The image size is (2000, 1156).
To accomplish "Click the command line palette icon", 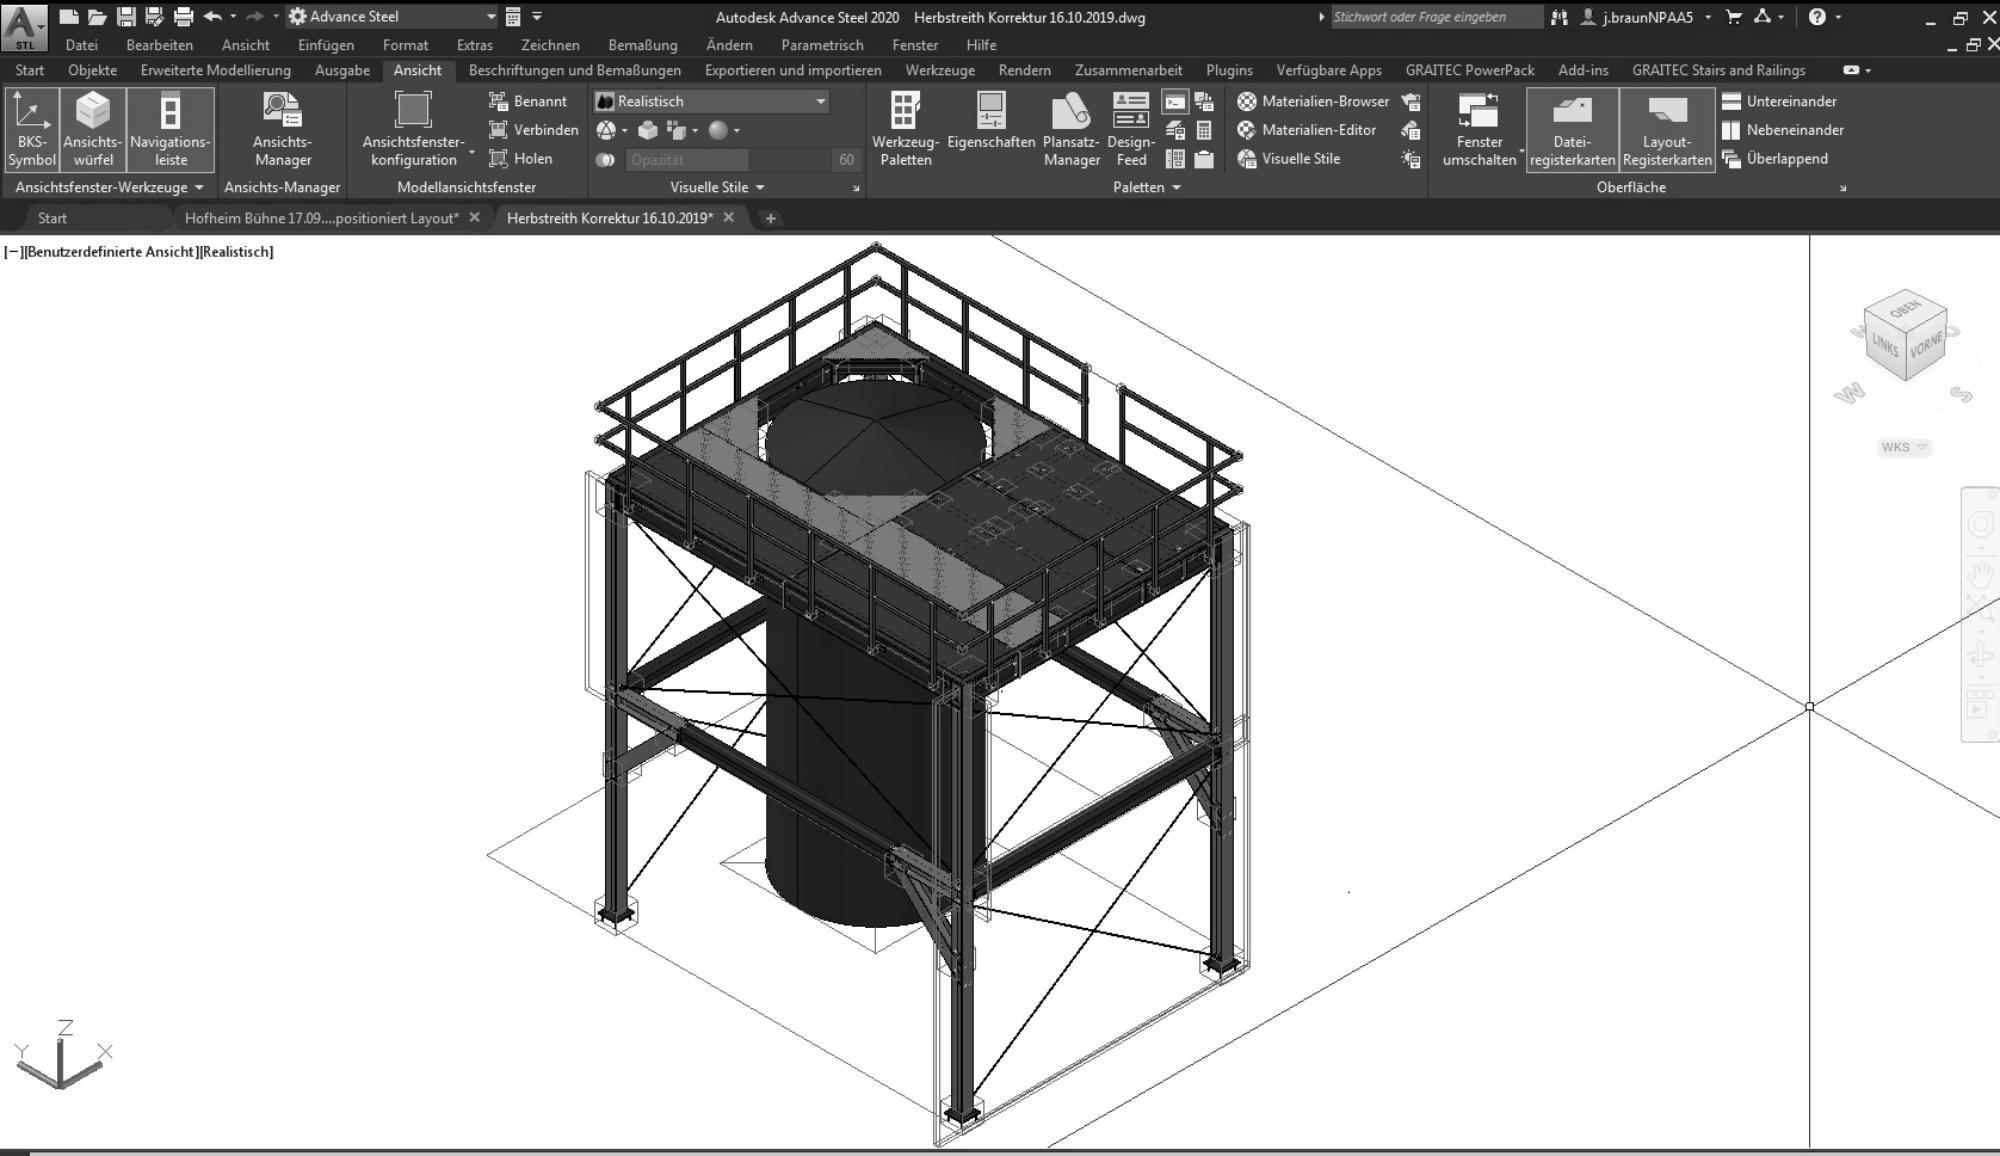I will (x=1175, y=101).
